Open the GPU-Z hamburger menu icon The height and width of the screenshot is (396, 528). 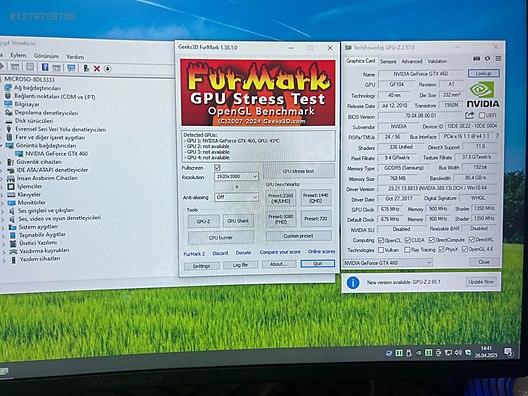coord(498,59)
